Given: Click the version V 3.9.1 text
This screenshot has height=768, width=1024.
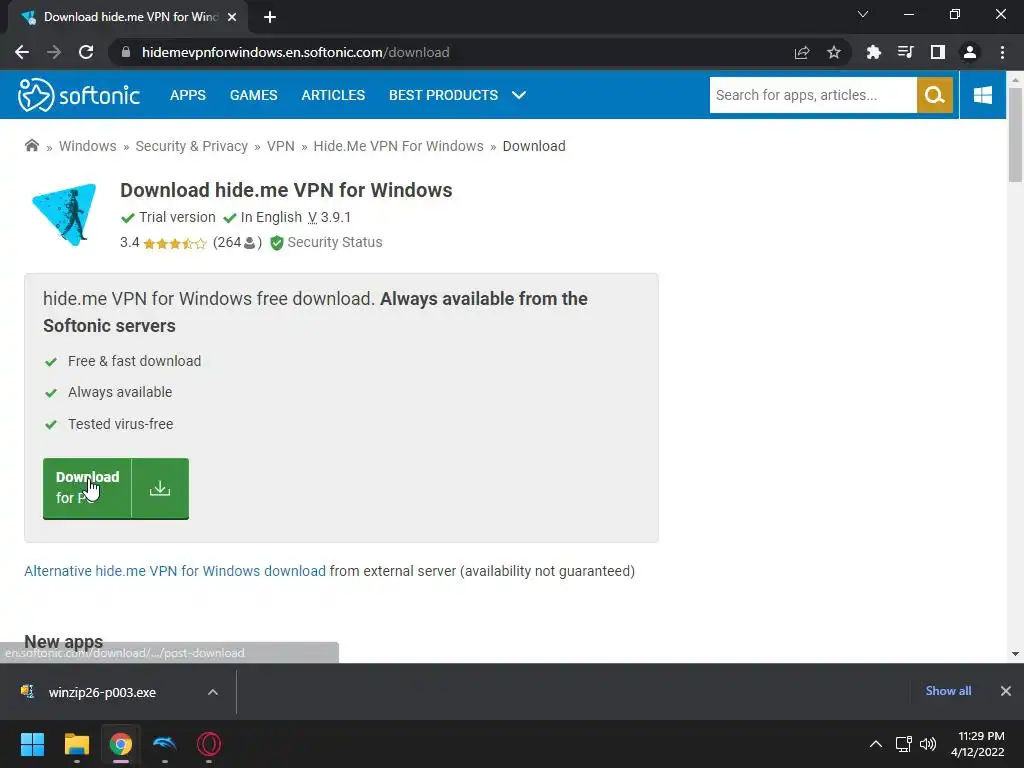Looking at the screenshot, I should pos(329,217).
